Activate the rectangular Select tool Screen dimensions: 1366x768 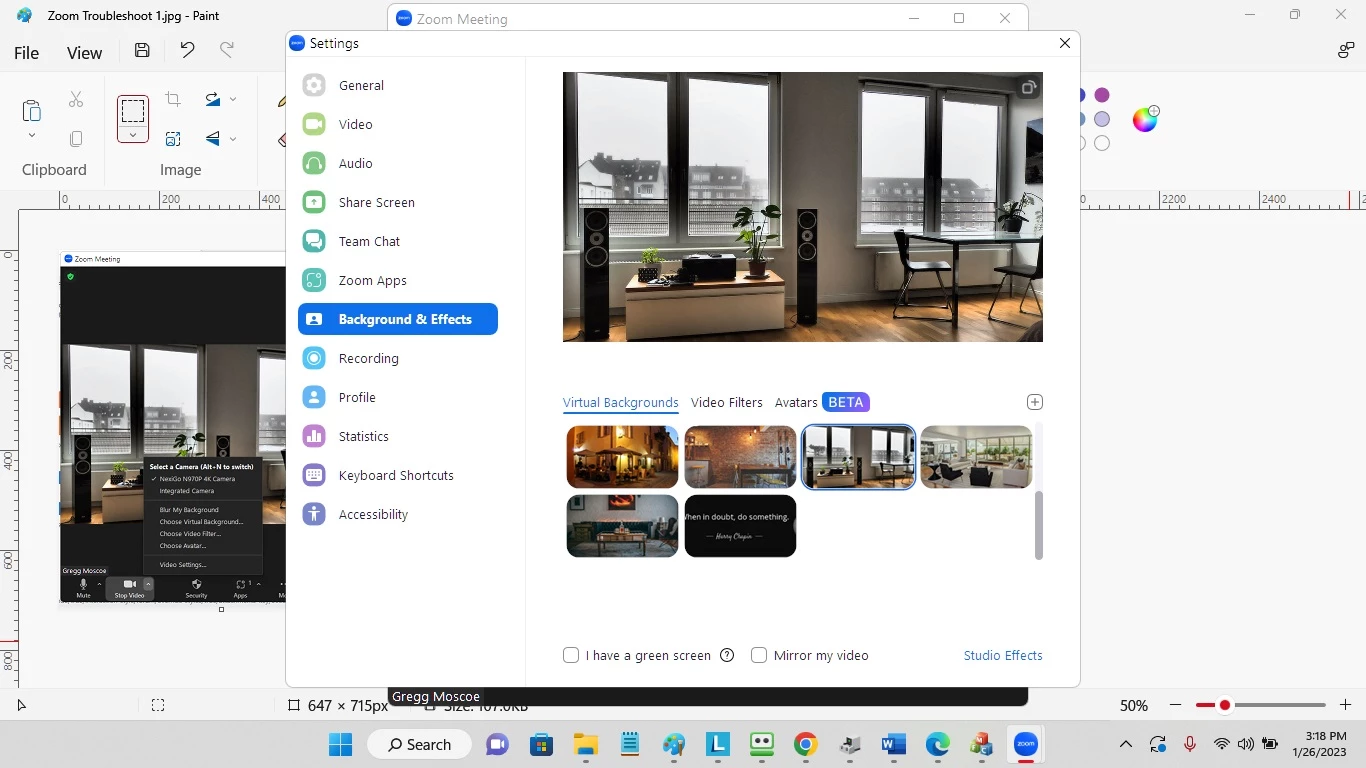(133, 109)
